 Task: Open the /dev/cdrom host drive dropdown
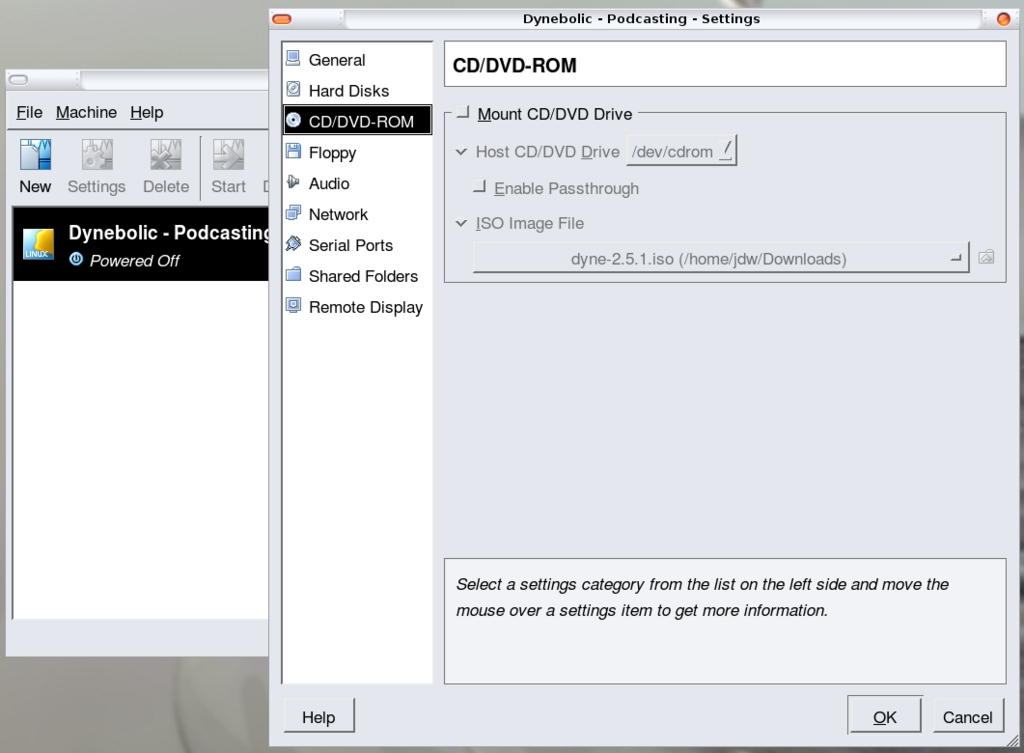tap(681, 152)
